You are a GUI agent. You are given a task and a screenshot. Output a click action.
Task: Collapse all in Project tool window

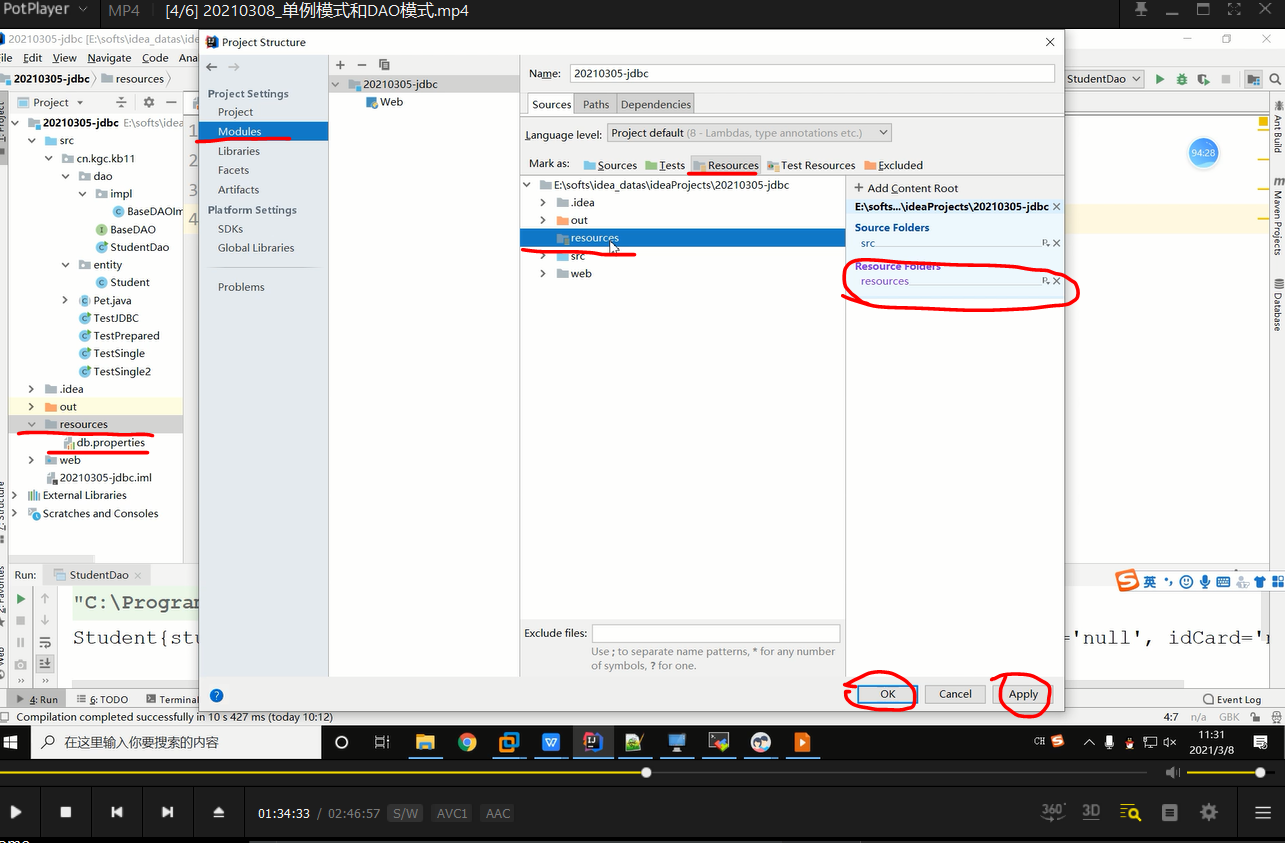[121, 102]
